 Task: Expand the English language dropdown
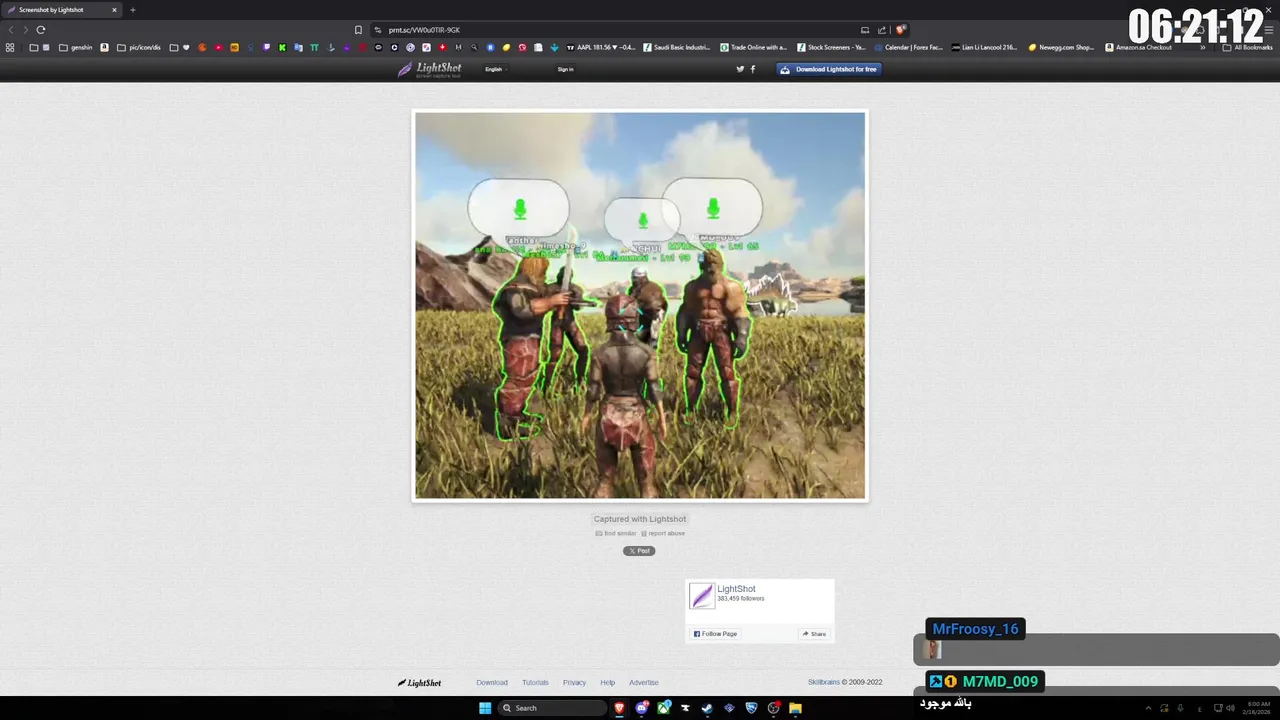pyautogui.click(x=496, y=69)
